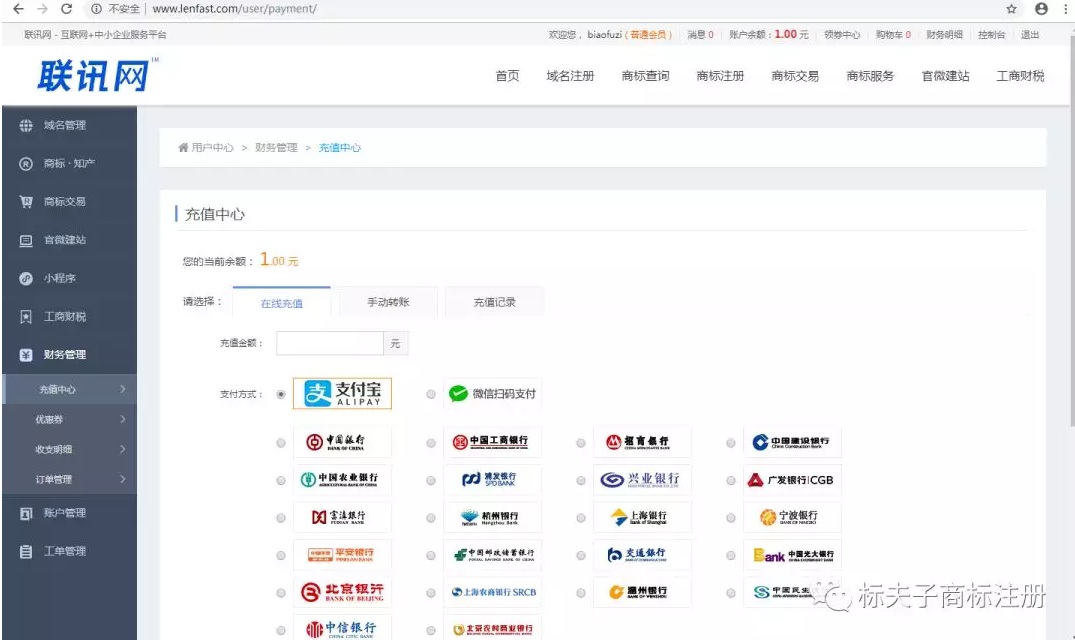Select the 浦发银行 radio button
1075x640 pixels.
click(x=431, y=480)
